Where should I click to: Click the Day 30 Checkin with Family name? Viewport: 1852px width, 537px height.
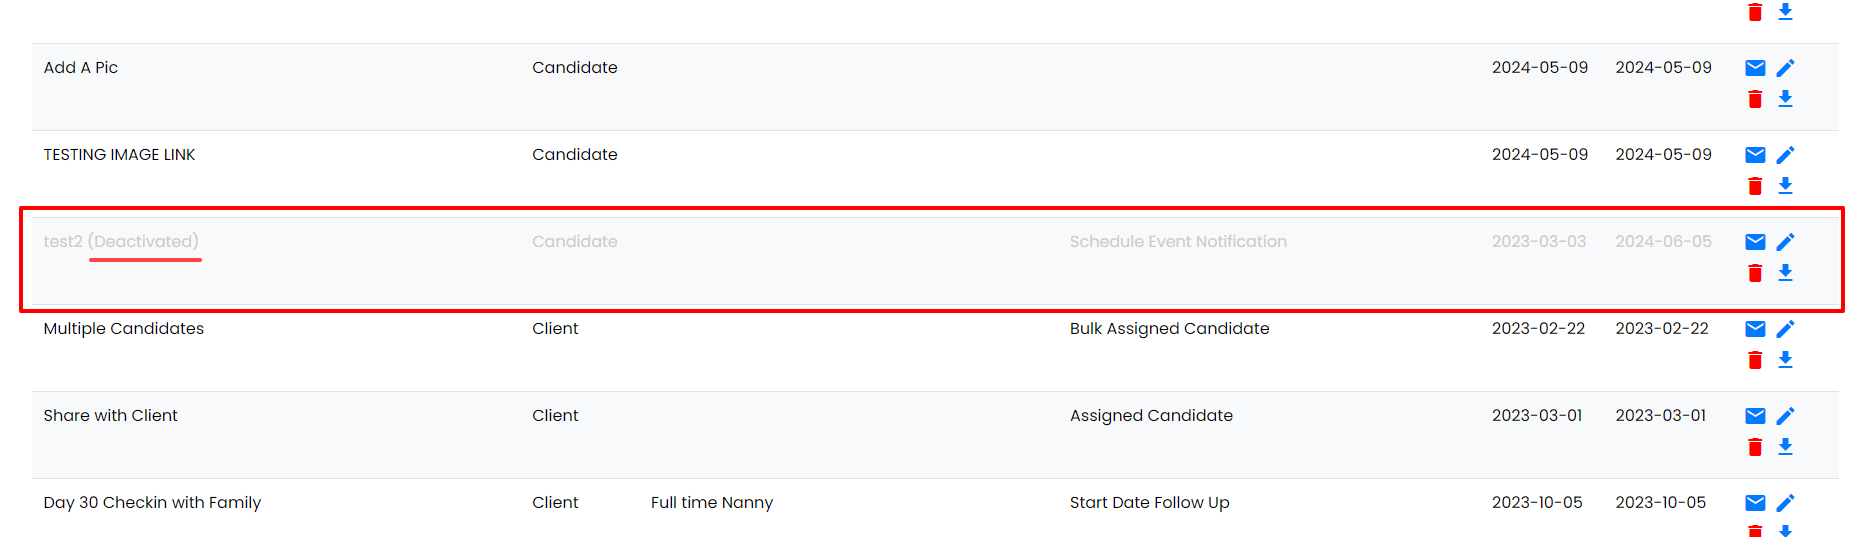[152, 503]
